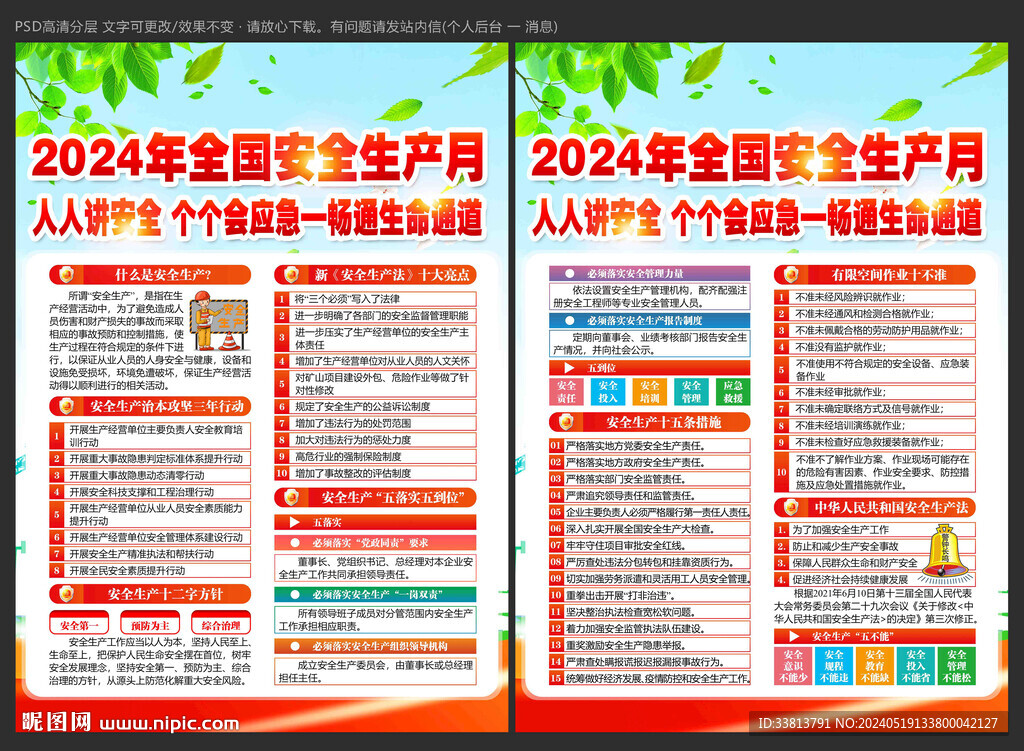Viewport: 1024px width, 751px height.
Task: Click the construction worker illustration
Action: (219, 321)
